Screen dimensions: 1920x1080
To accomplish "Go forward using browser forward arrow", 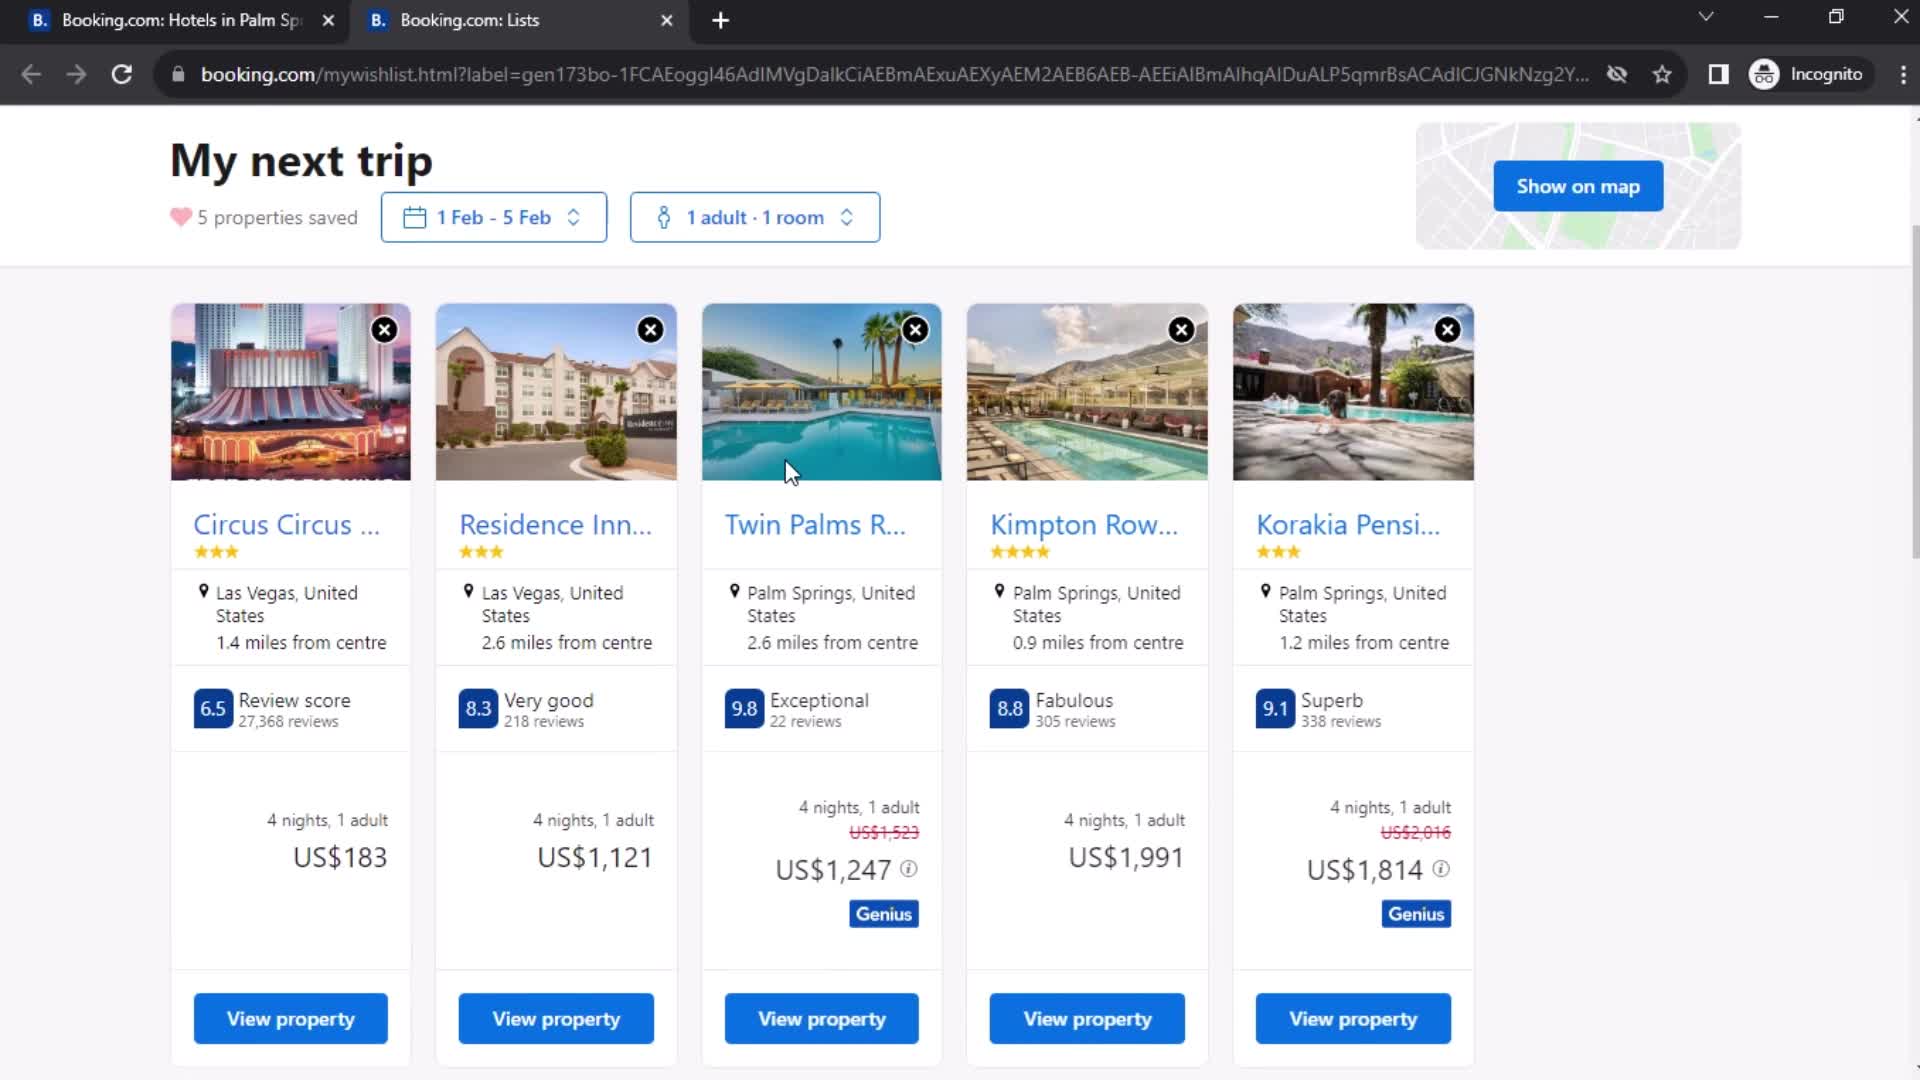I will pos(76,74).
